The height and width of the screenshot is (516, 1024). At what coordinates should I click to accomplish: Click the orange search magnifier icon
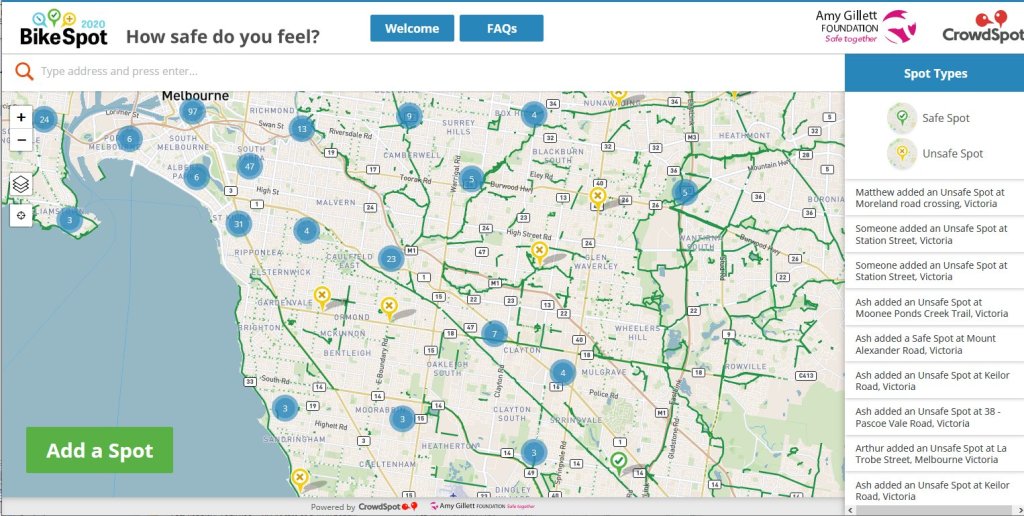(x=23, y=71)
